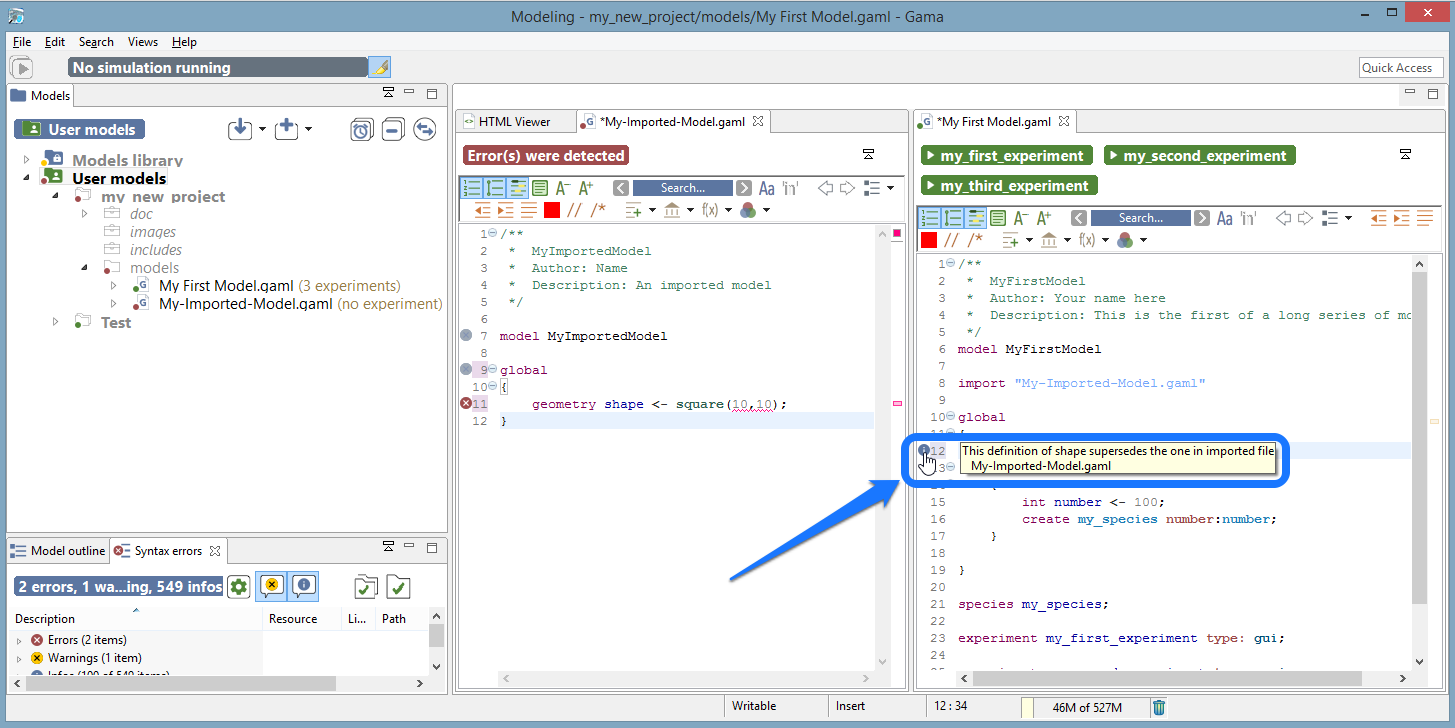Viewport: 1455px width, 728px height.
Task: Switch to the HTML Viewer tab
Action: [x=515, y=121]
